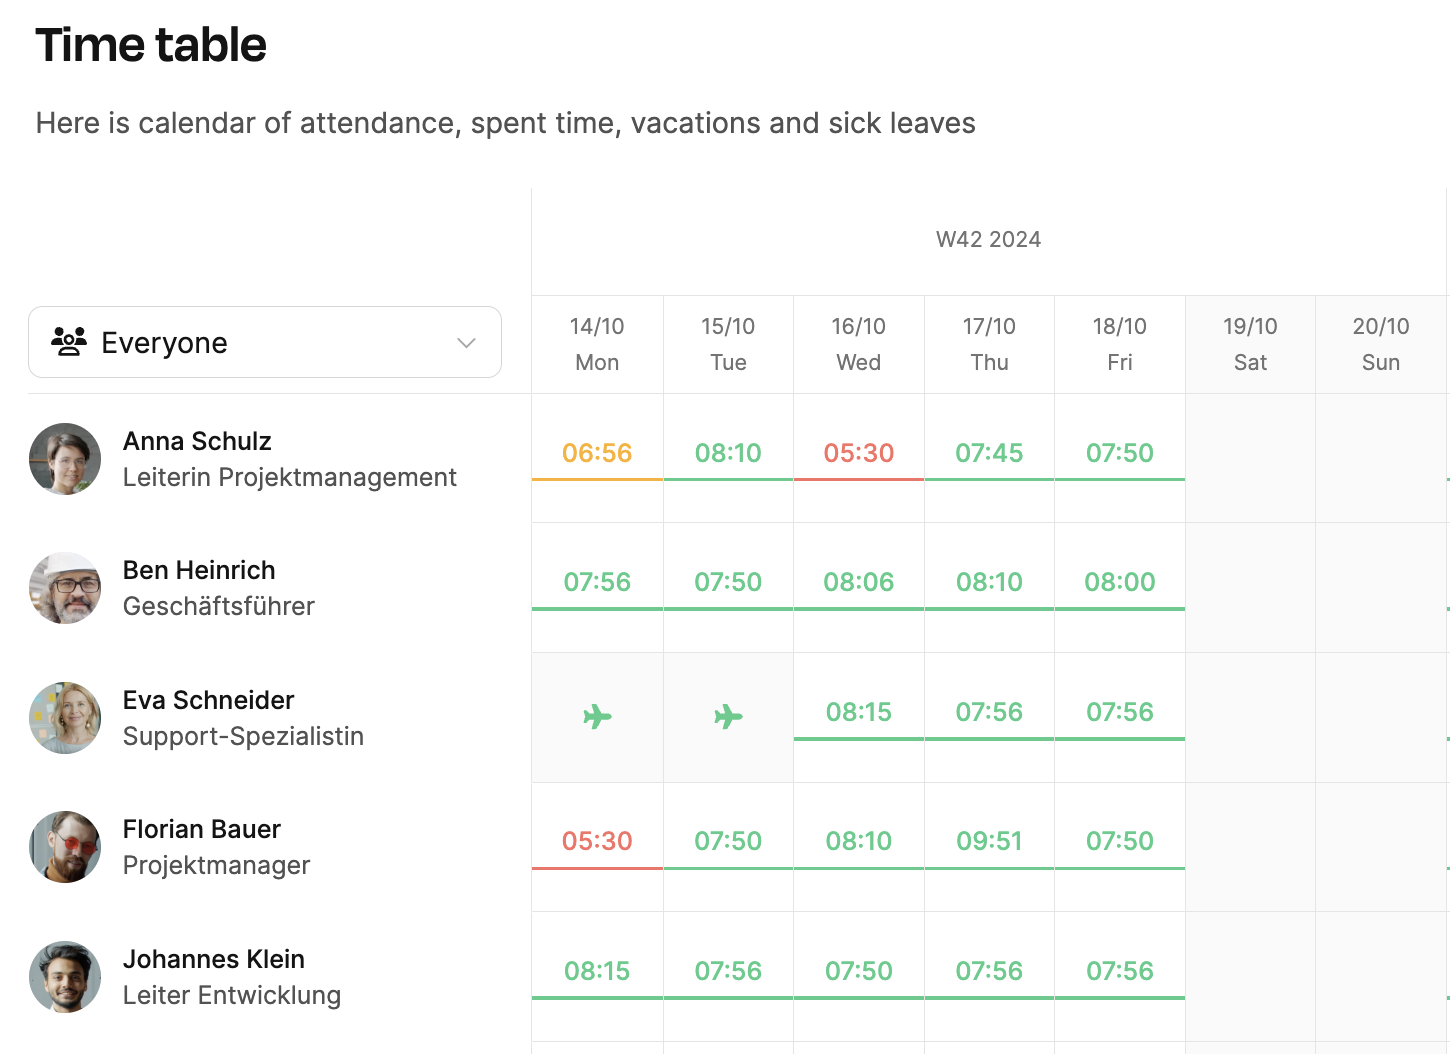The height and width of the screenshot is (1054, 1450).
Task: Click Johannes Klein's avatar picture
Action: (65, 977)
